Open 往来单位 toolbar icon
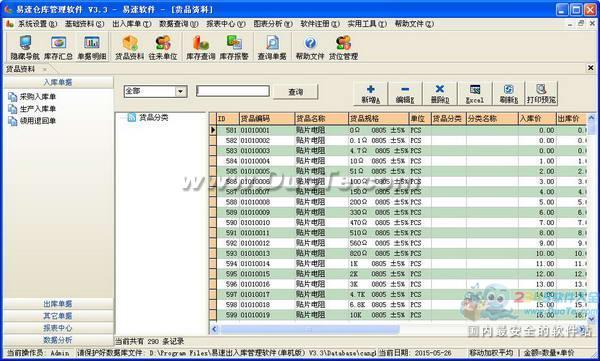 point(163,47)
